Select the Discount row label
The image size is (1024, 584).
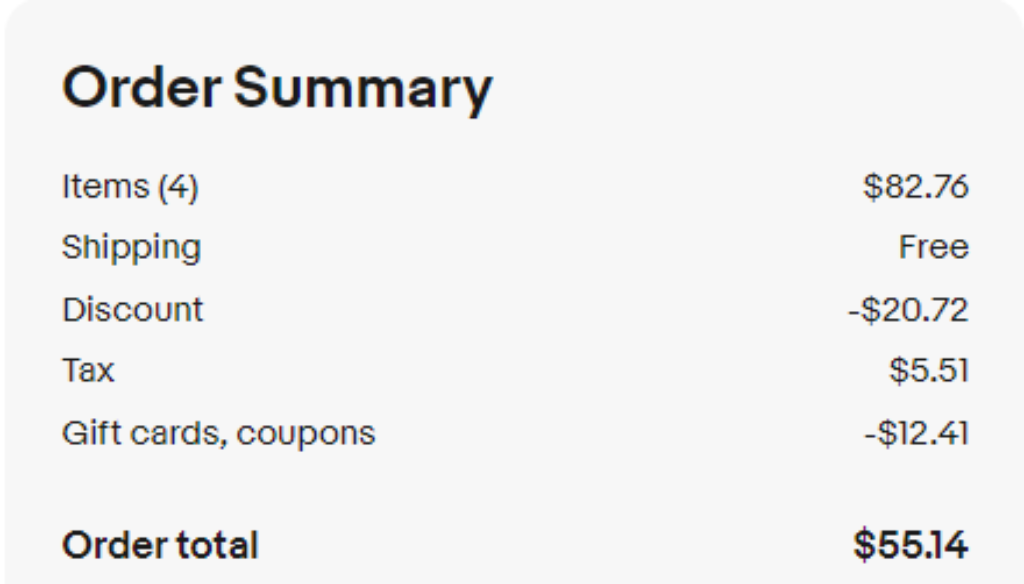pyautogui.click(x=133, y=310)
